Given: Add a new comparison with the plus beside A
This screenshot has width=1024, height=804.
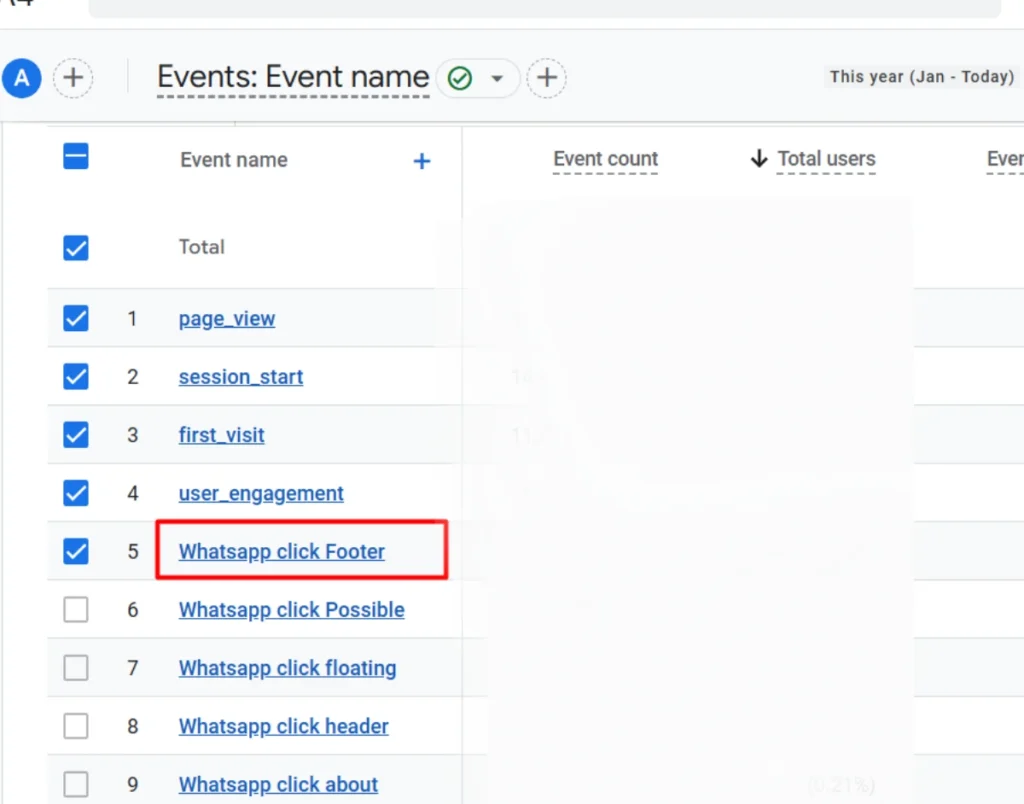Looking at the screenshot, I should 73,78.
